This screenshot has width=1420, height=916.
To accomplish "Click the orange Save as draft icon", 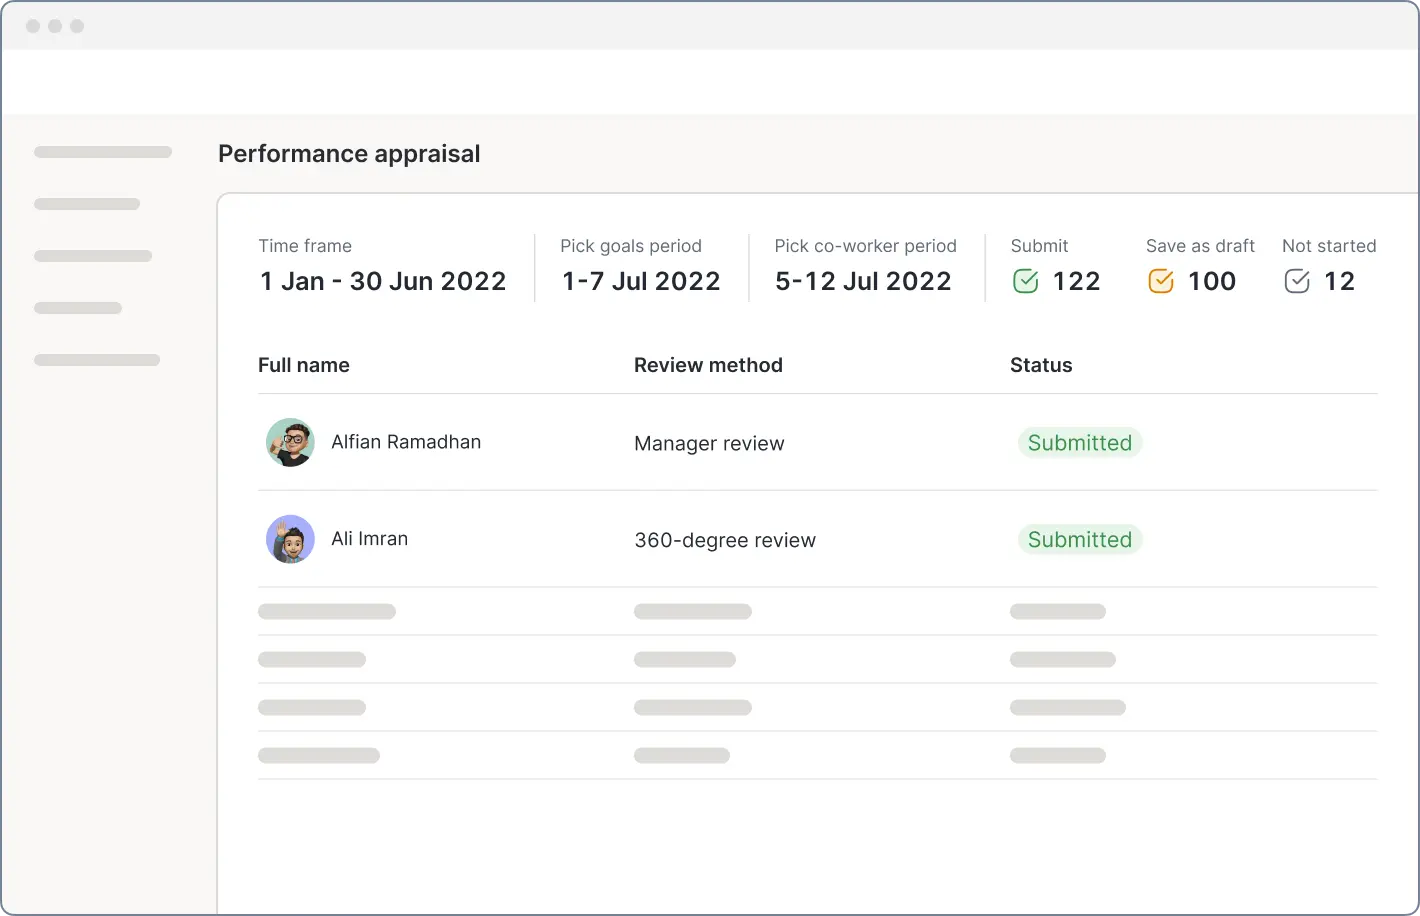I will (1161, 282).
